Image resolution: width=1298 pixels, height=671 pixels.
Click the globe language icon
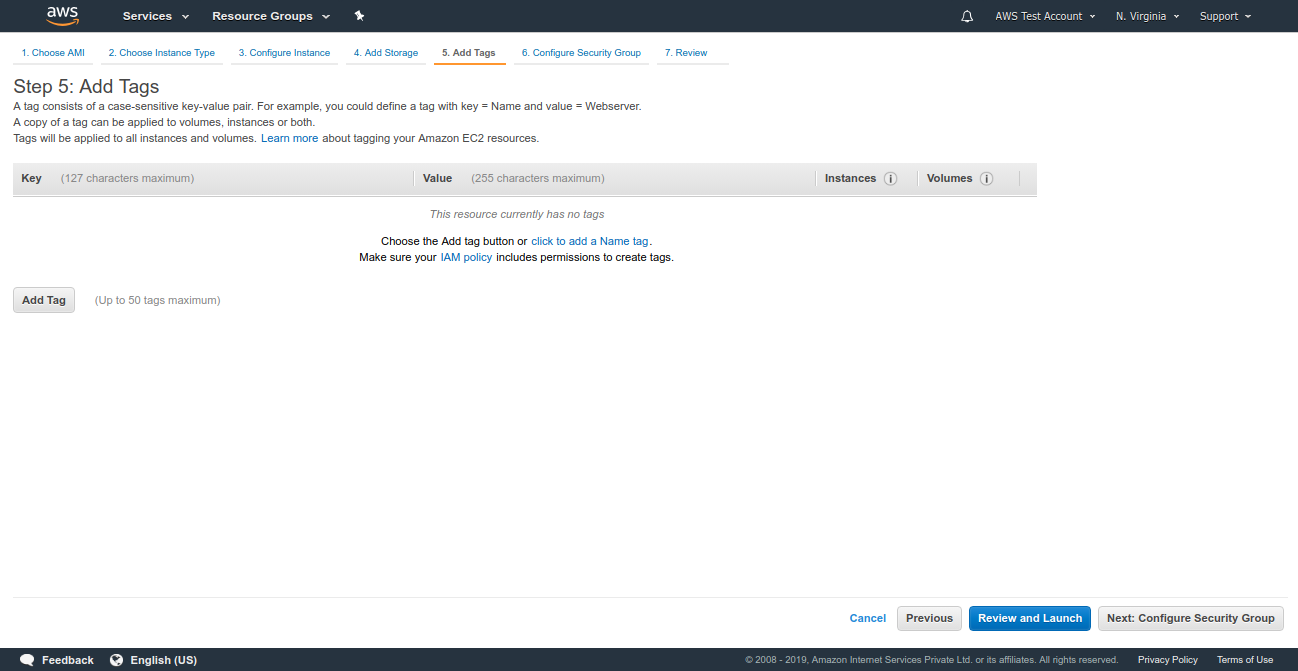[116, 660]
